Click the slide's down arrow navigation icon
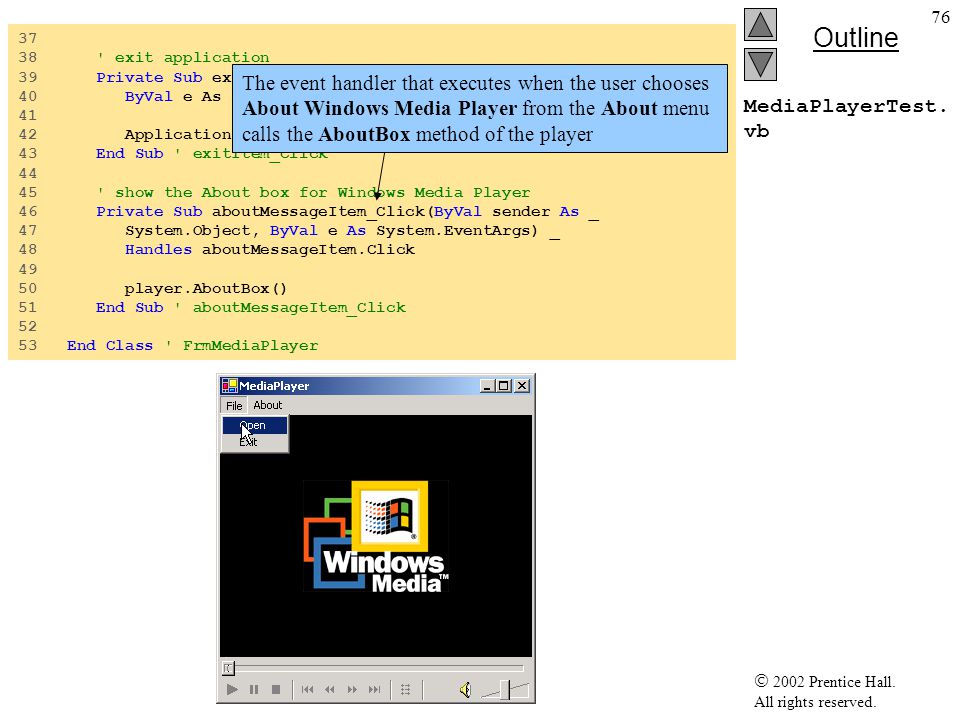Screen dimensions: 960x720 (x=760, y=64)
